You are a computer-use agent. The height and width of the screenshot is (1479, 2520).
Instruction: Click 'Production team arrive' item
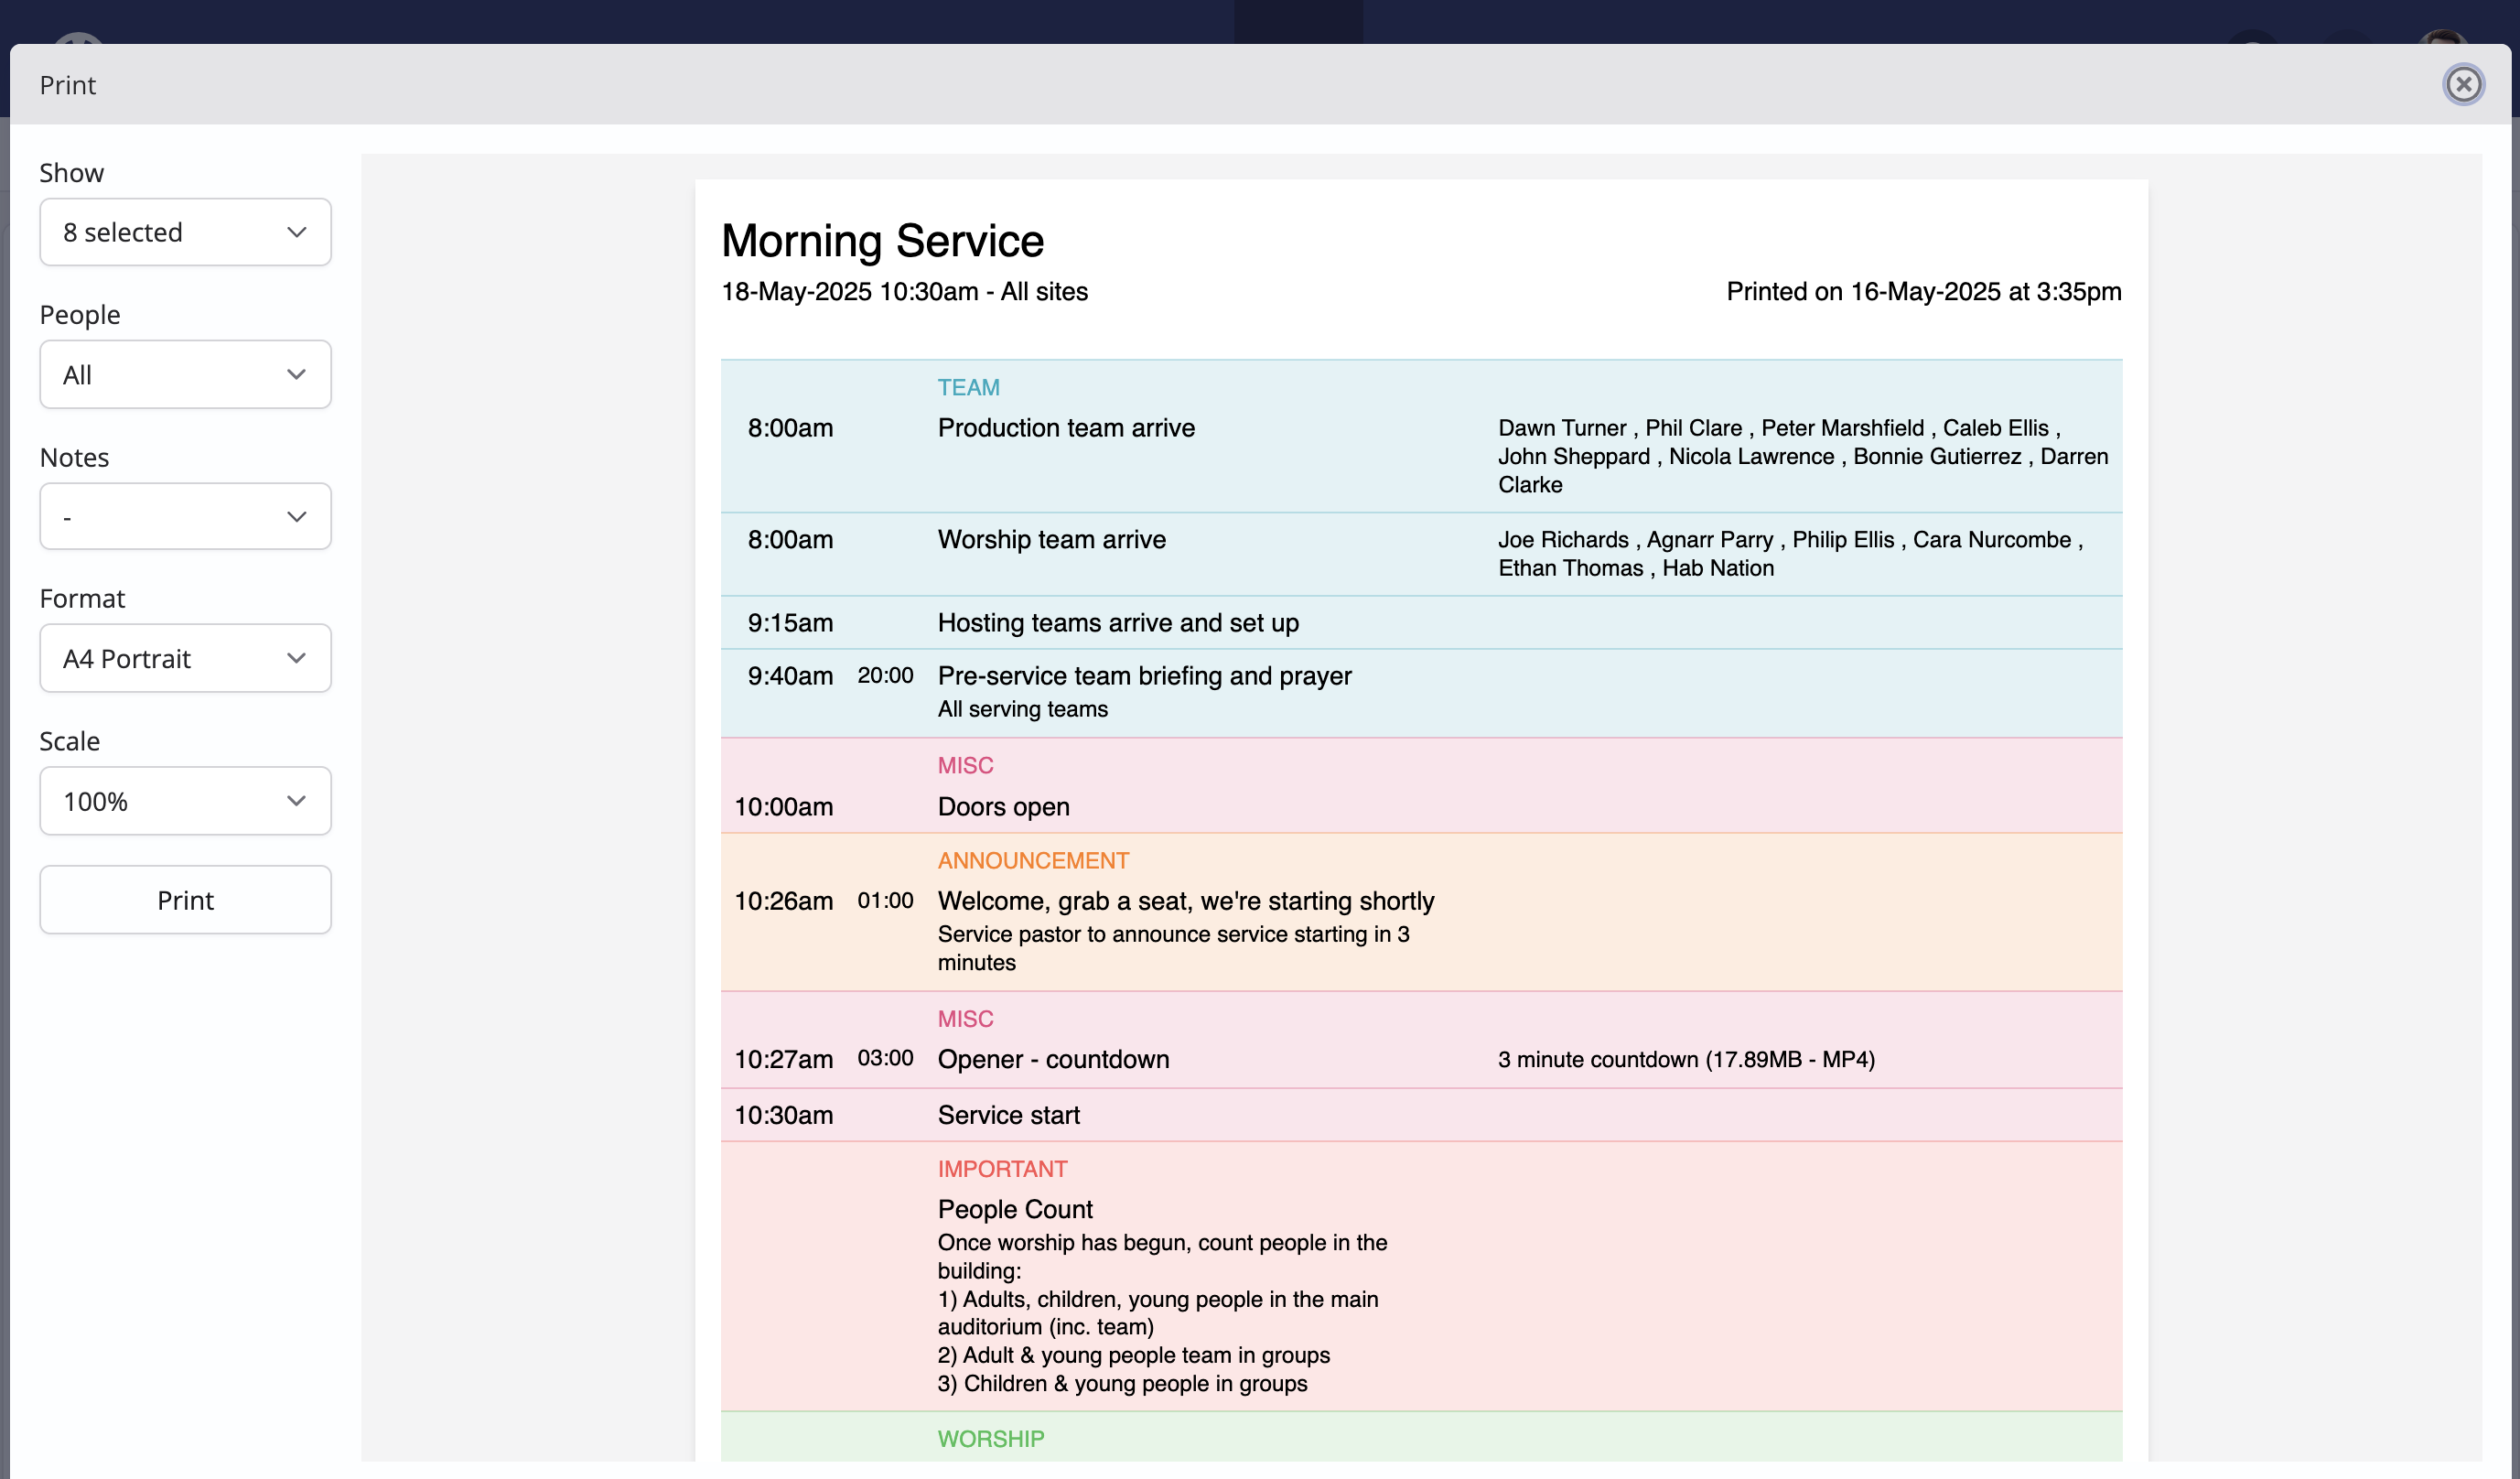click(1066, 428)
